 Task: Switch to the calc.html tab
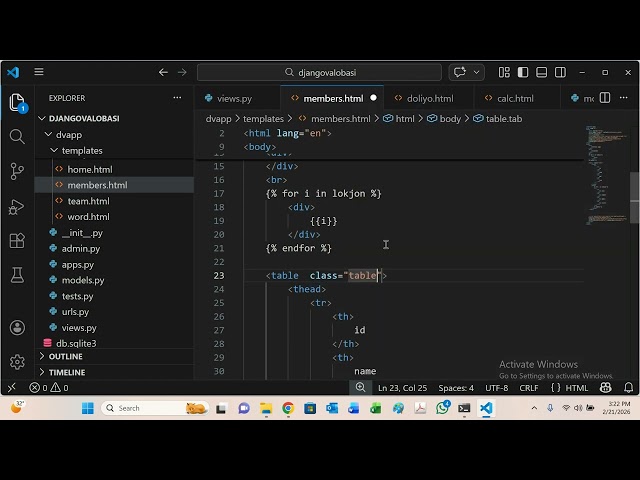[x=515, y=98]
